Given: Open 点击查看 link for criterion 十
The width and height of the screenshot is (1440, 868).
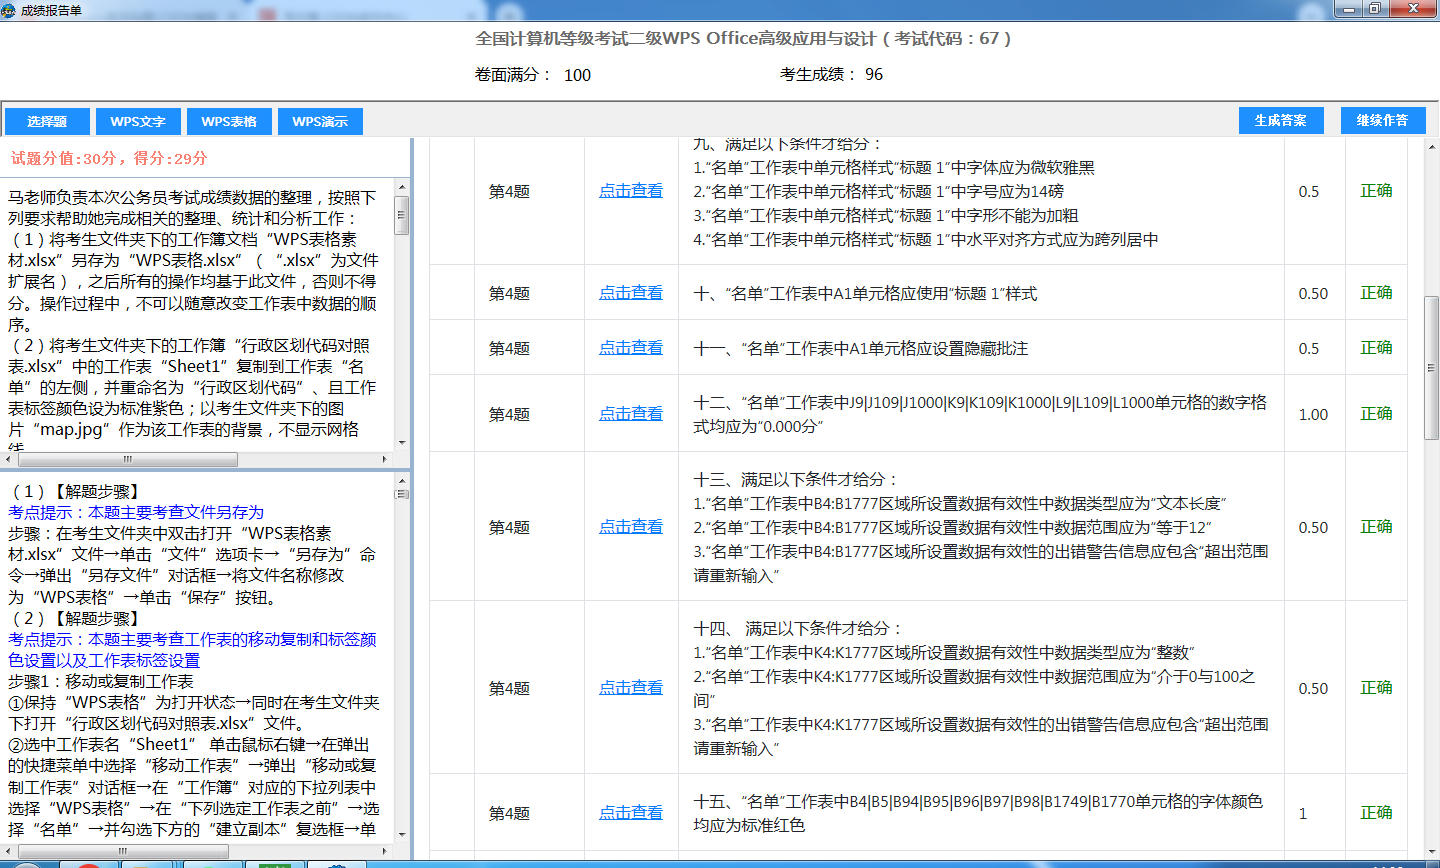Looking at the screenshot, I should (x=631, y=293).
